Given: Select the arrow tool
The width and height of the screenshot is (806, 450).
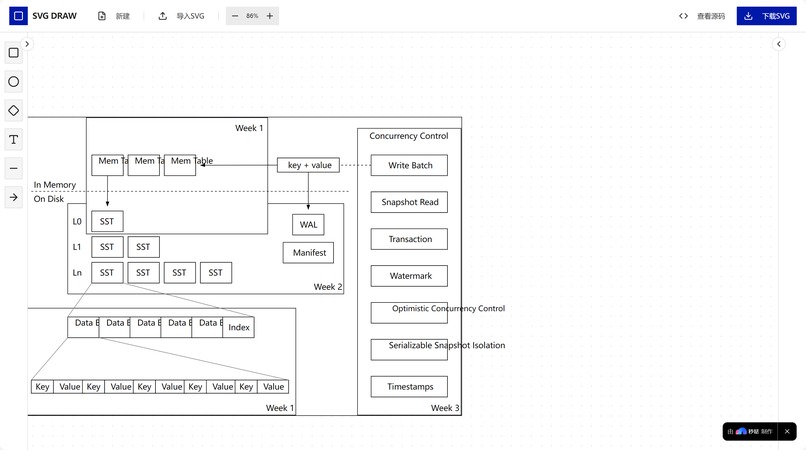Looking at the screenshot, I should [14, 197].
